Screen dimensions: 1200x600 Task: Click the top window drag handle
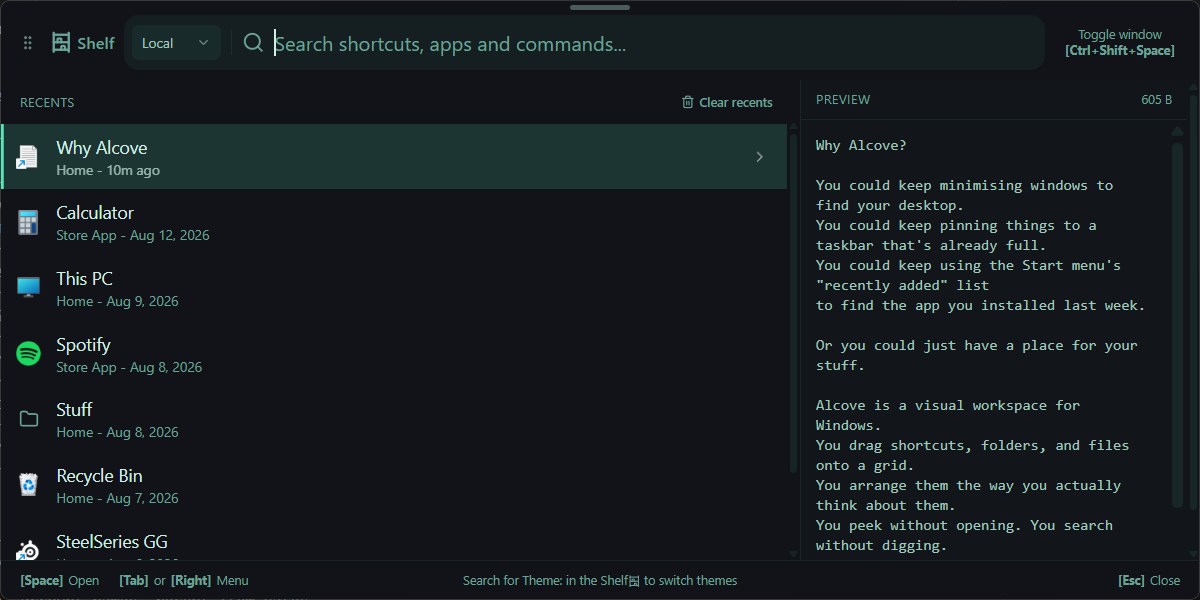point(600,7)
